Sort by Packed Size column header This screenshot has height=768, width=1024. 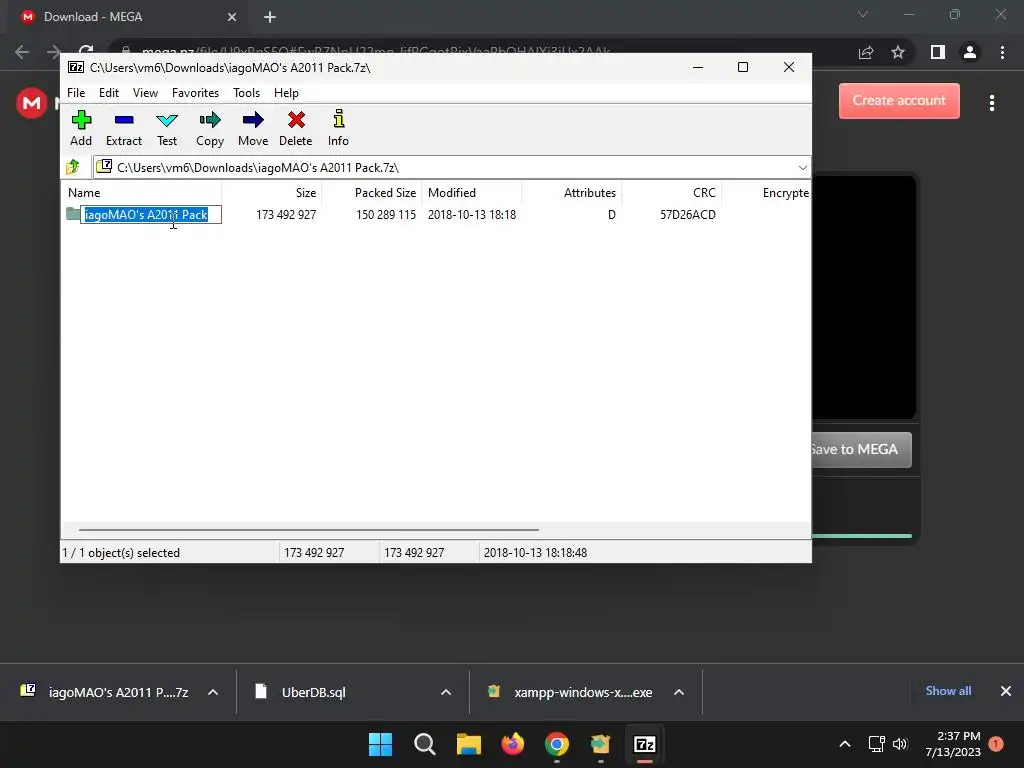372,193
